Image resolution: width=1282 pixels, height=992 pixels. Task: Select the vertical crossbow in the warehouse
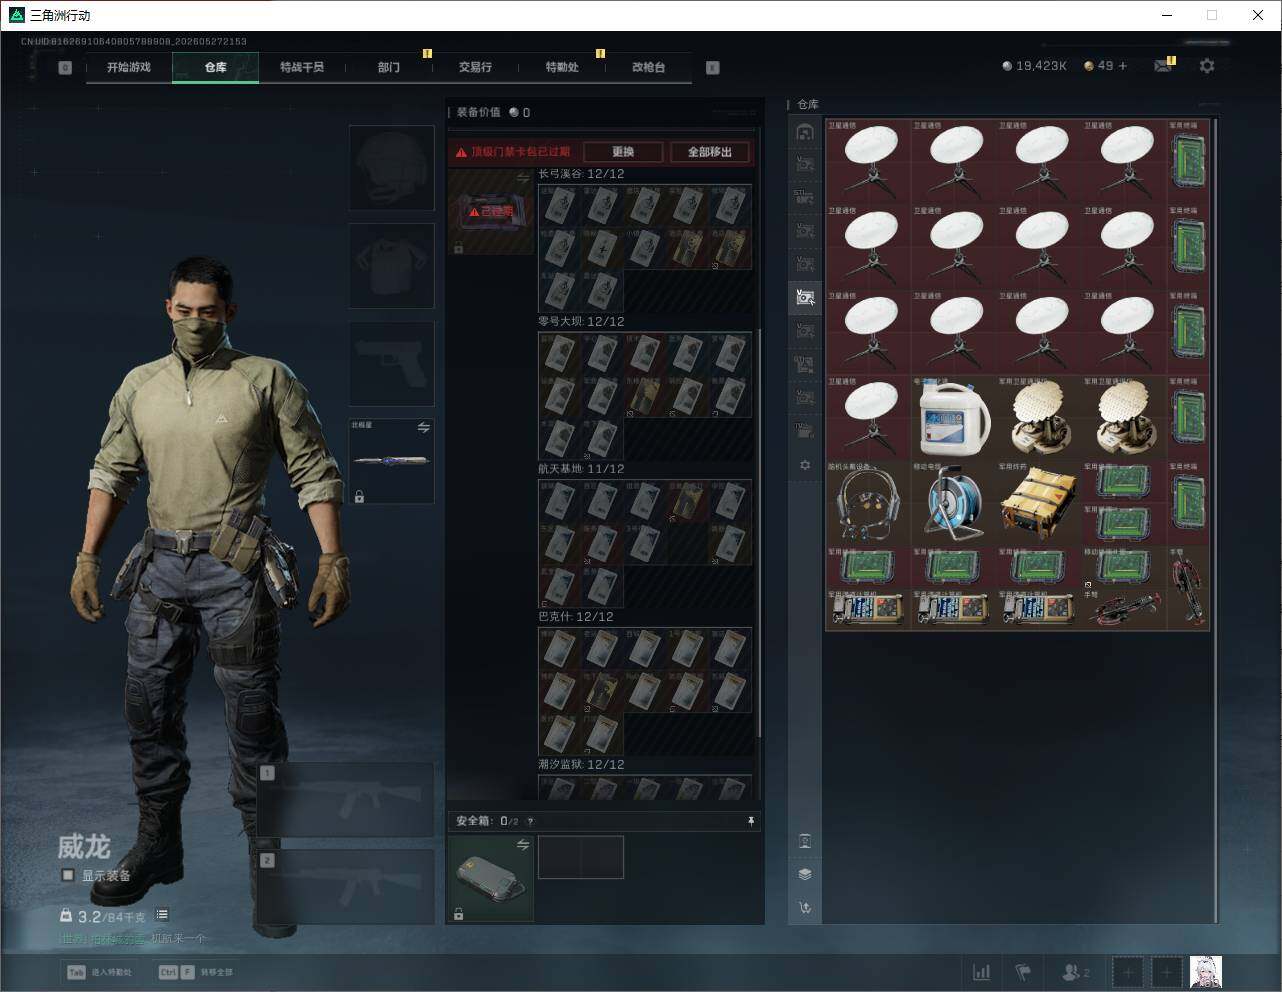pyautogui.click(x=1188, y=588)
